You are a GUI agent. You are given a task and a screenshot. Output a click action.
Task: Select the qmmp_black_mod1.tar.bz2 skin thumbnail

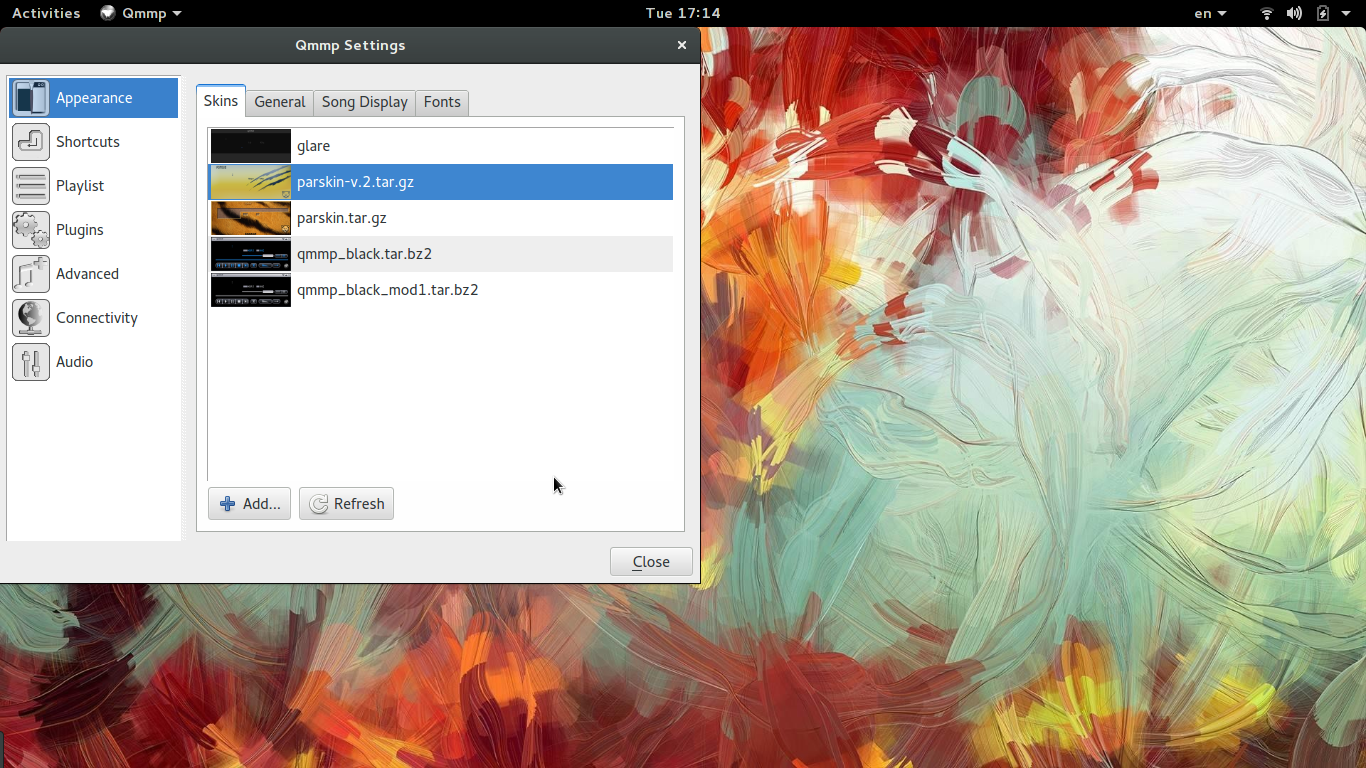coord(251,290)
